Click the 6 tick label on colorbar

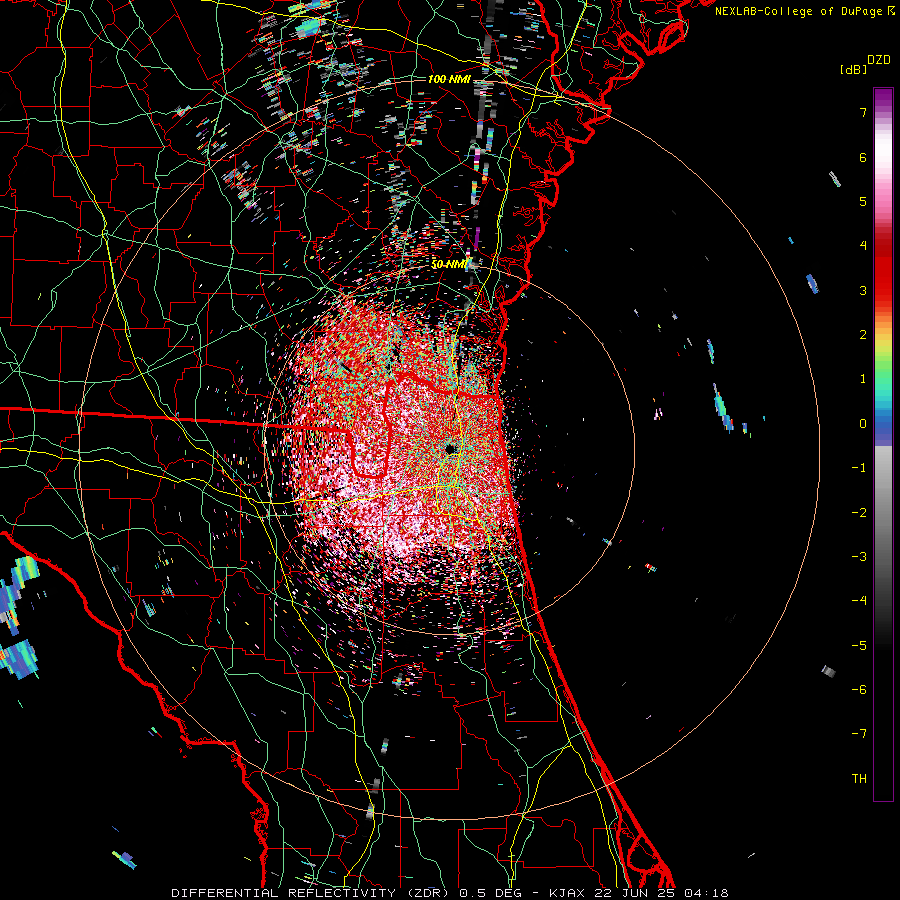click(863, 157)
